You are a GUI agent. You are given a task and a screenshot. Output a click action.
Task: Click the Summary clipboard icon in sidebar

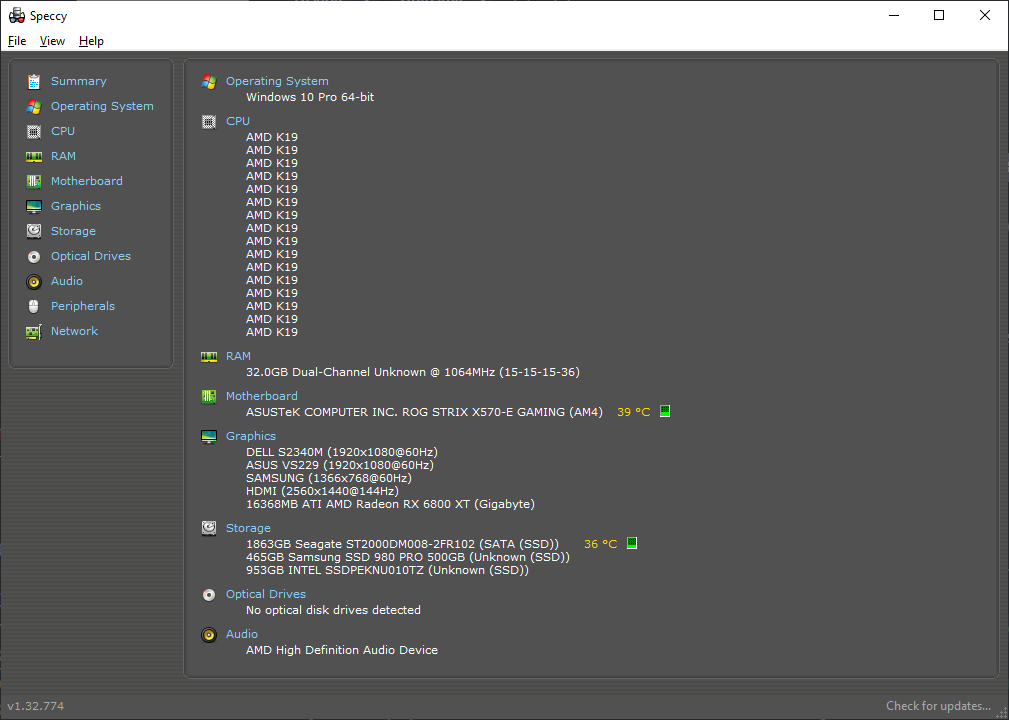tap(34, 81)
